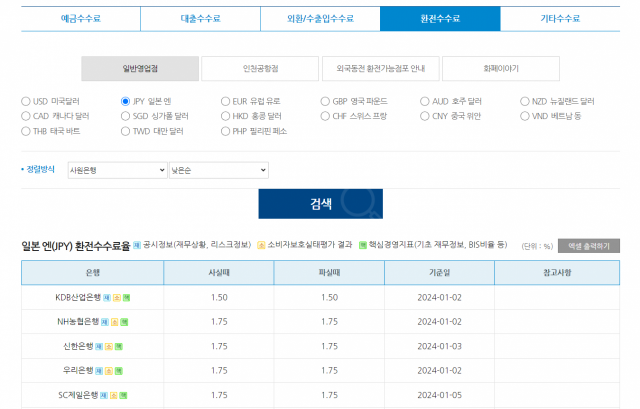640x409 pixels.
Task: Select the USD 미국달러 radio button
Action: [26, 102]
